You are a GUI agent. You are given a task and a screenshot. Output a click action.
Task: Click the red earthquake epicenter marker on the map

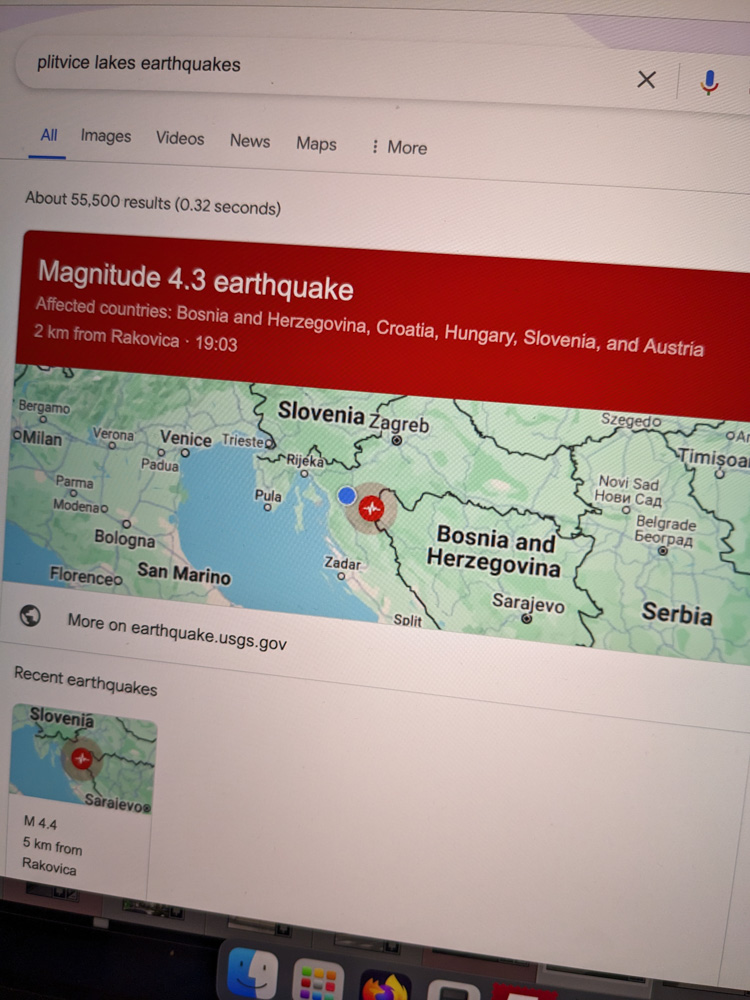click(371, 509)
